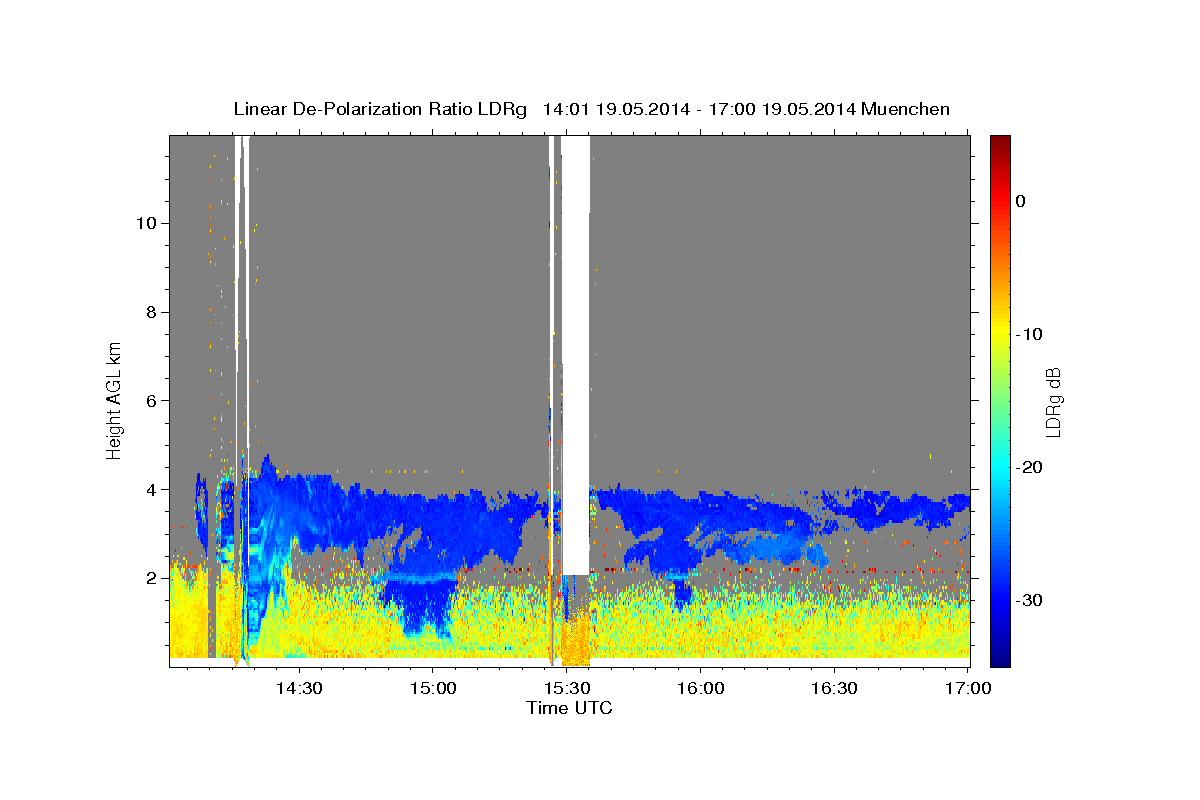Viewport: 1200px width, 800px height.
Task: Click the 'Time UTC' axis title
Action: [569, 708]
